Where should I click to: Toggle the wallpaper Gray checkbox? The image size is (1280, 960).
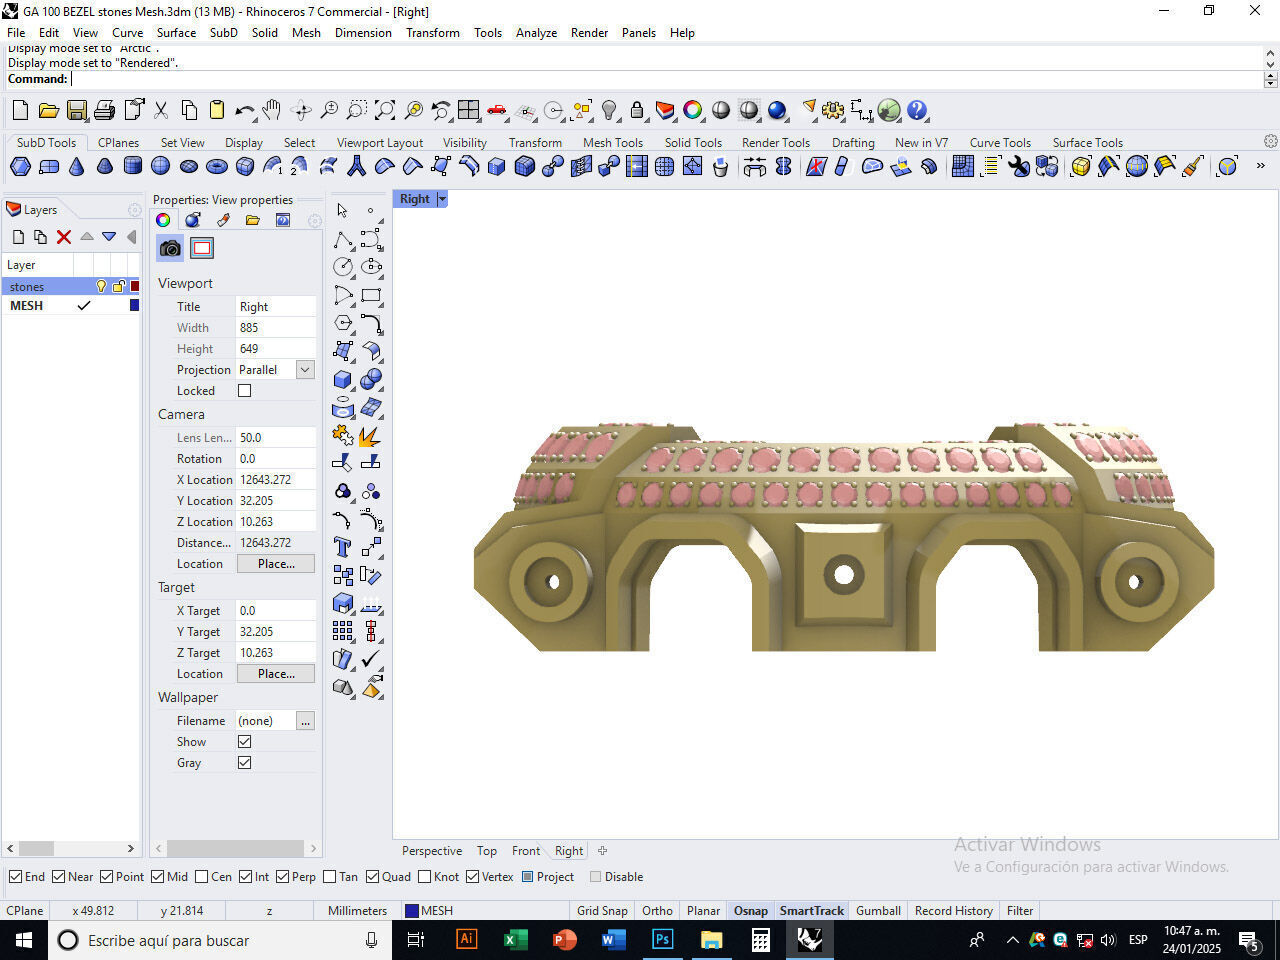click(x=244, y=763)
